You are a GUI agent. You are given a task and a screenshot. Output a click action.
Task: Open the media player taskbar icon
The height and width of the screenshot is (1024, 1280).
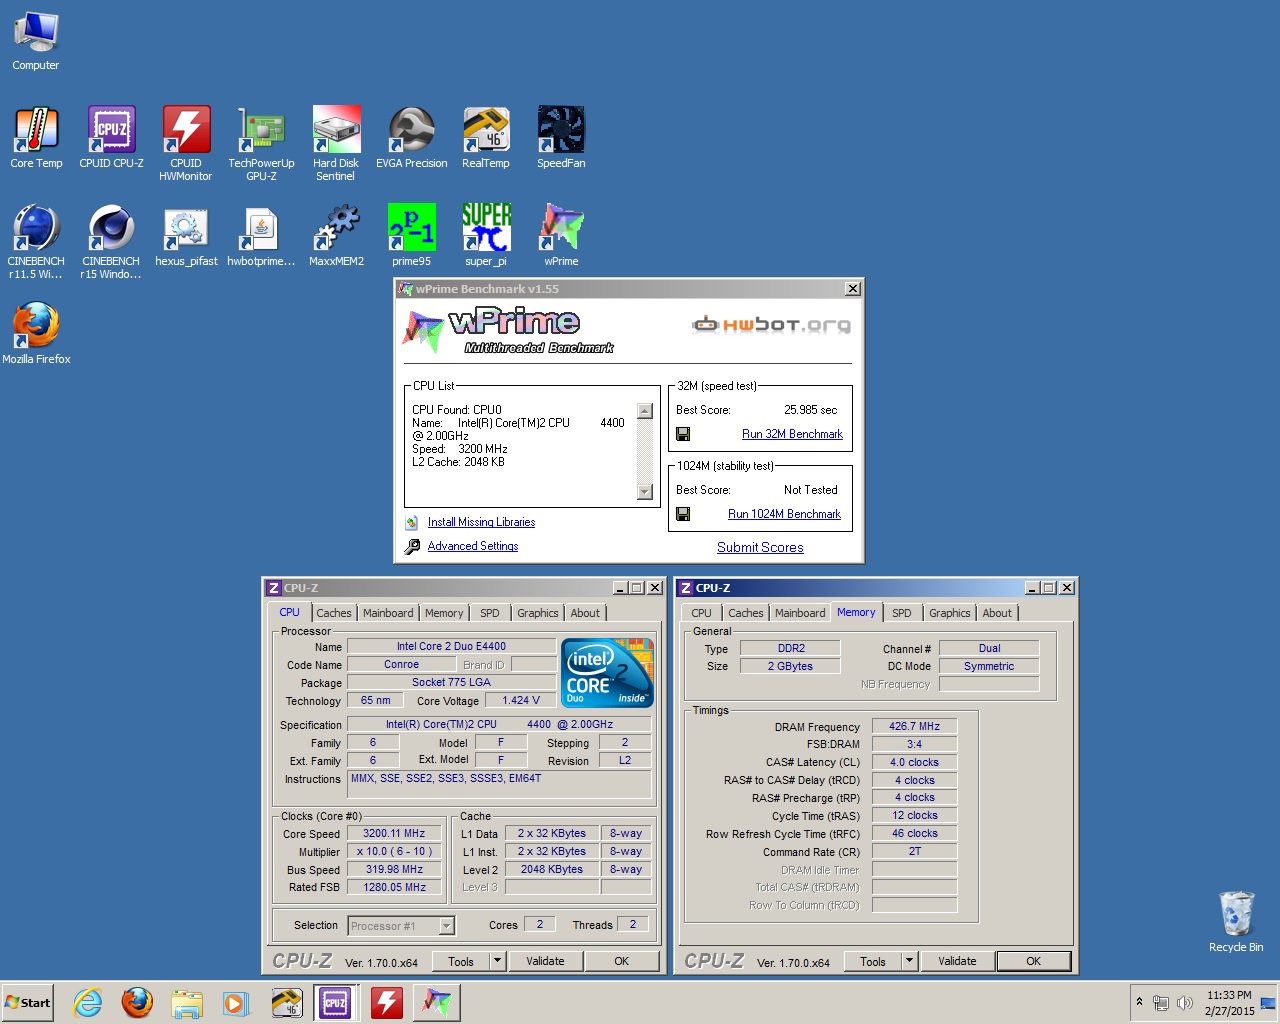tap(235, 1003)
